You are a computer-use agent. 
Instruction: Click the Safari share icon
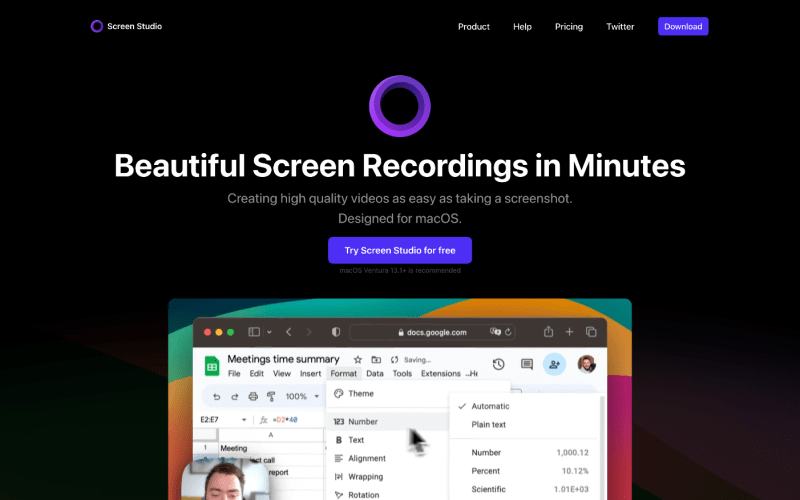548,332
